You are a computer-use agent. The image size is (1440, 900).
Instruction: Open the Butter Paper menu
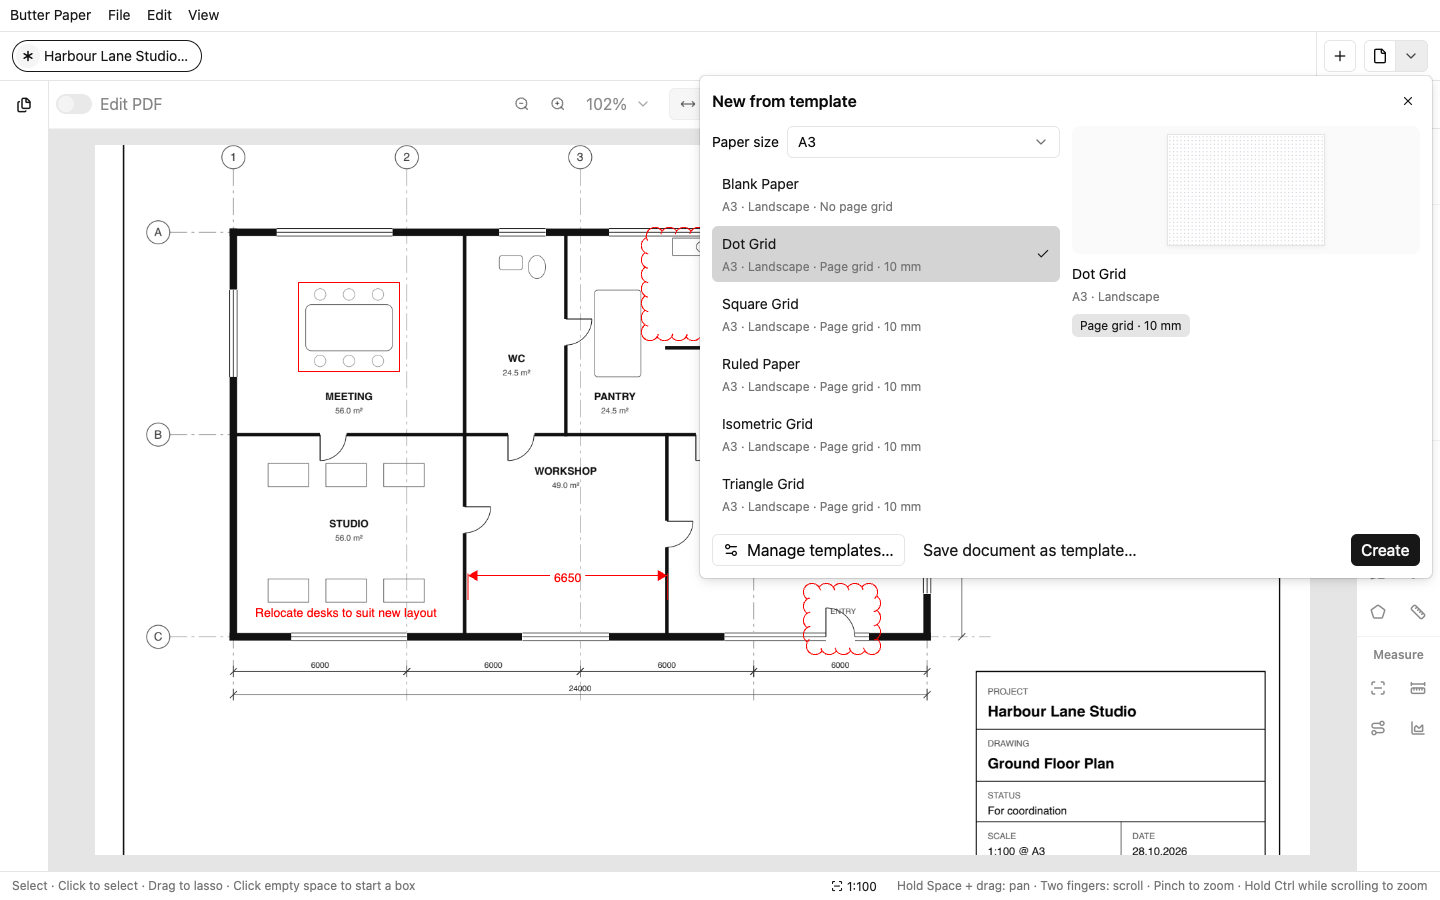(x=50, y=15)
